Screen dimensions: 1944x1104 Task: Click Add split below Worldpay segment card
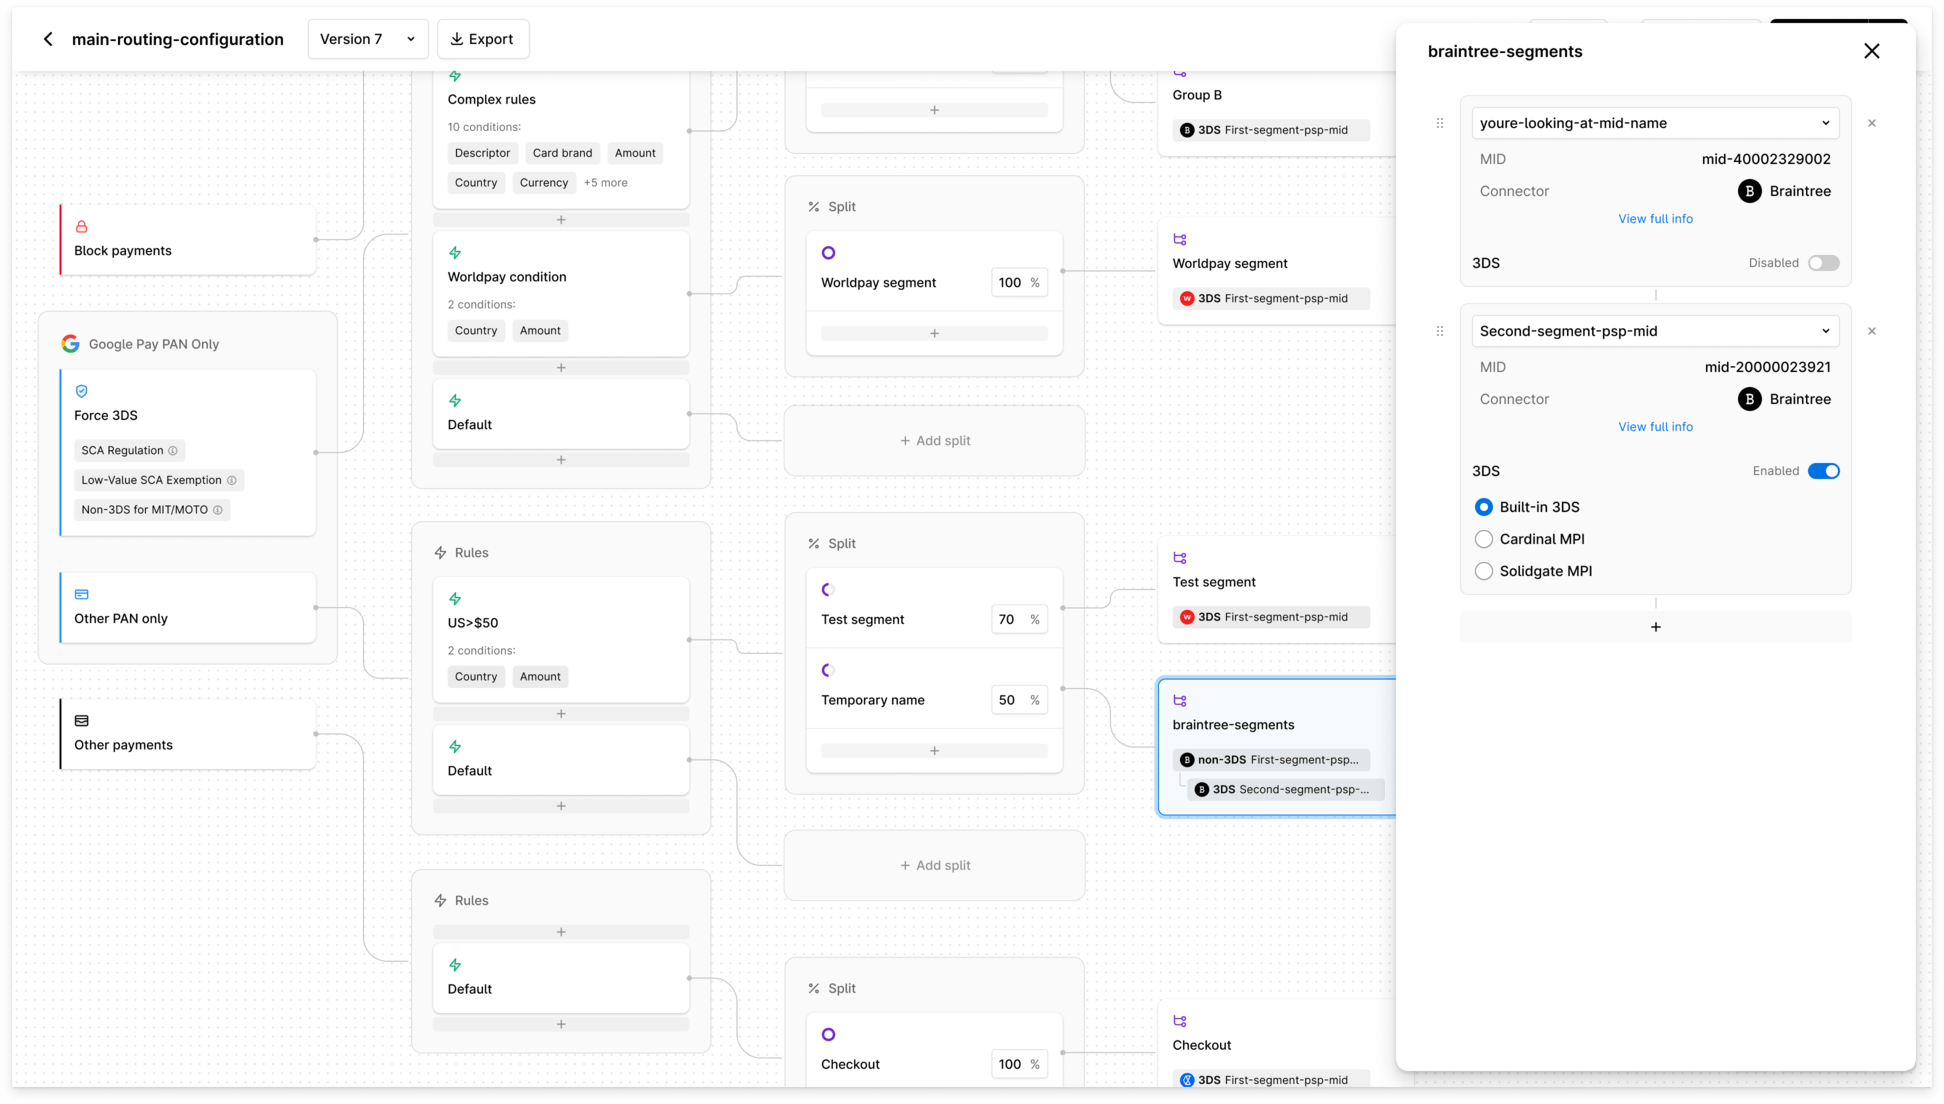[934, 440]
